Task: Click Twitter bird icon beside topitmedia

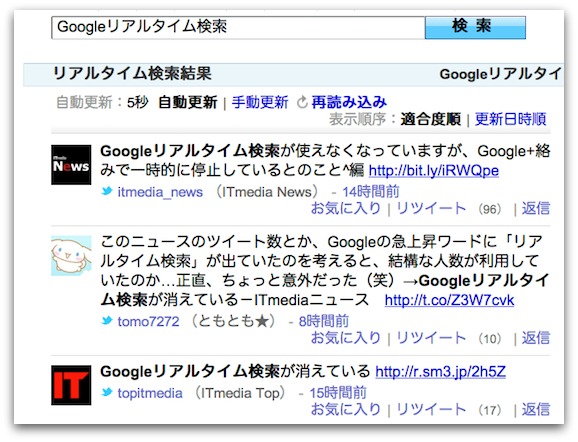Action: [107, 392]
